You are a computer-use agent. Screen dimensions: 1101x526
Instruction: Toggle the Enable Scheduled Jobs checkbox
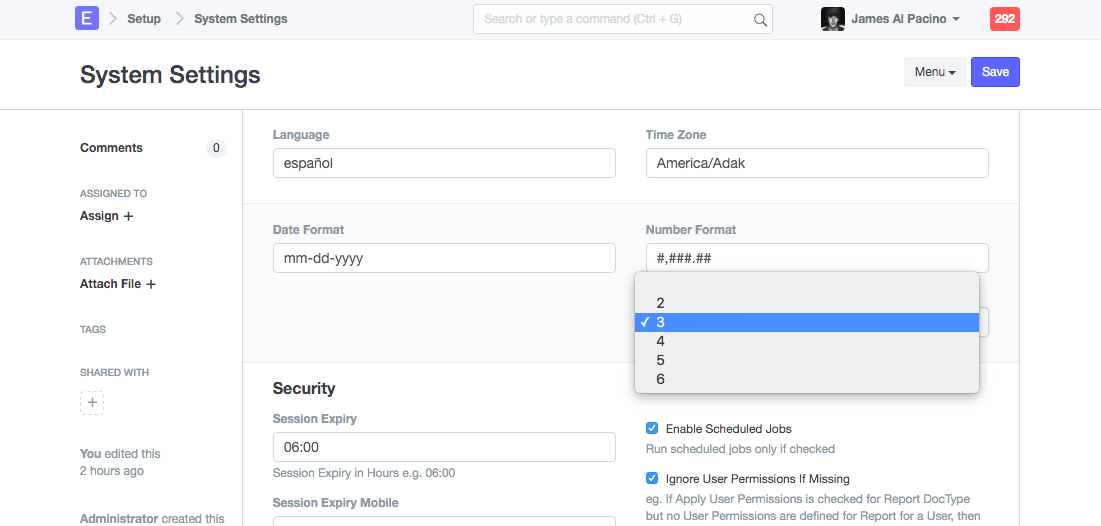point(652,428)
